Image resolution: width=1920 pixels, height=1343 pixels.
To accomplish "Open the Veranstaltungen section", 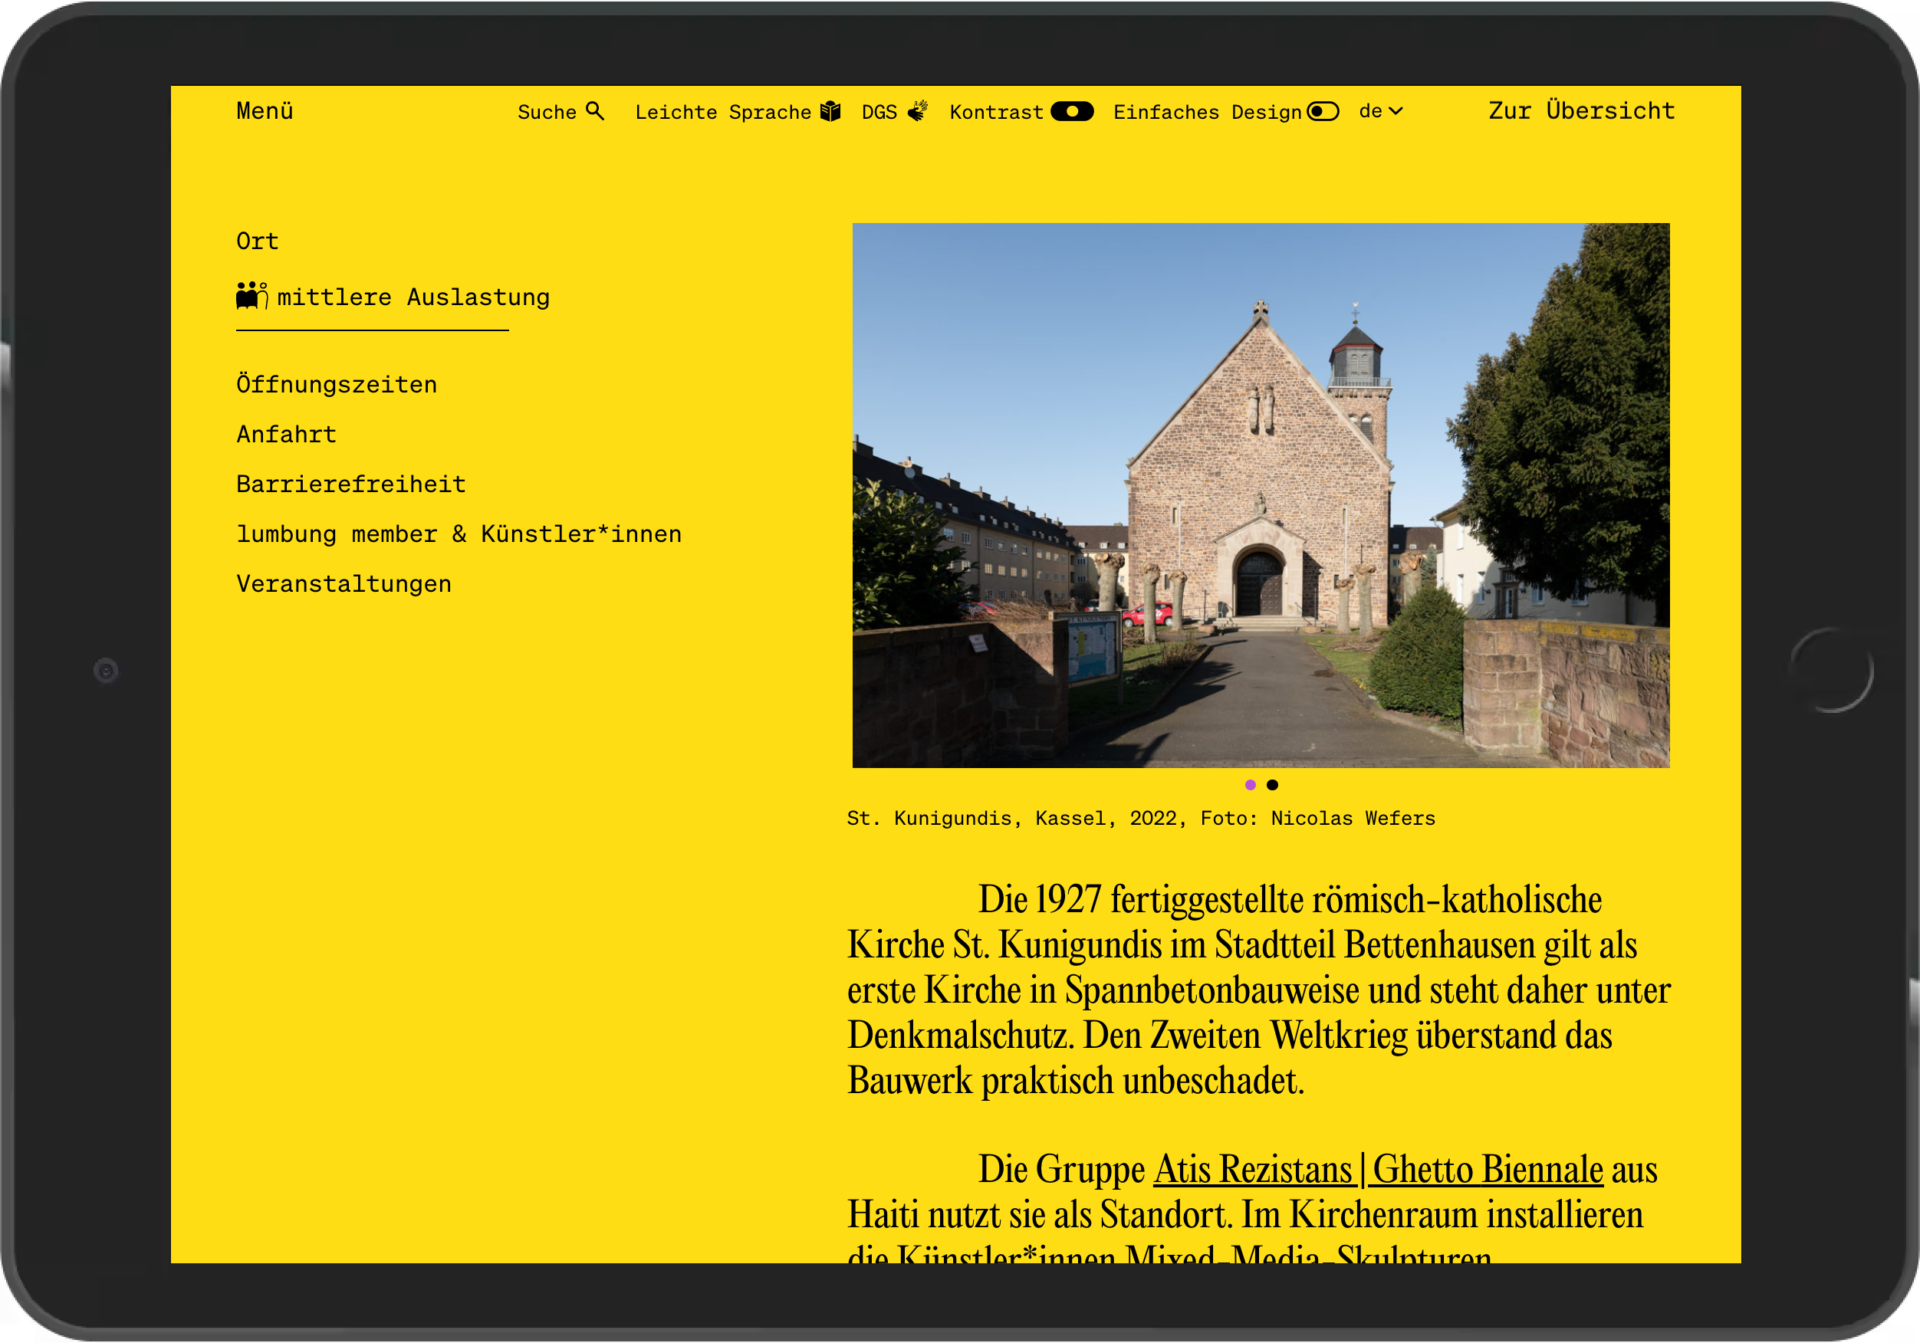I will click(343, 583).
